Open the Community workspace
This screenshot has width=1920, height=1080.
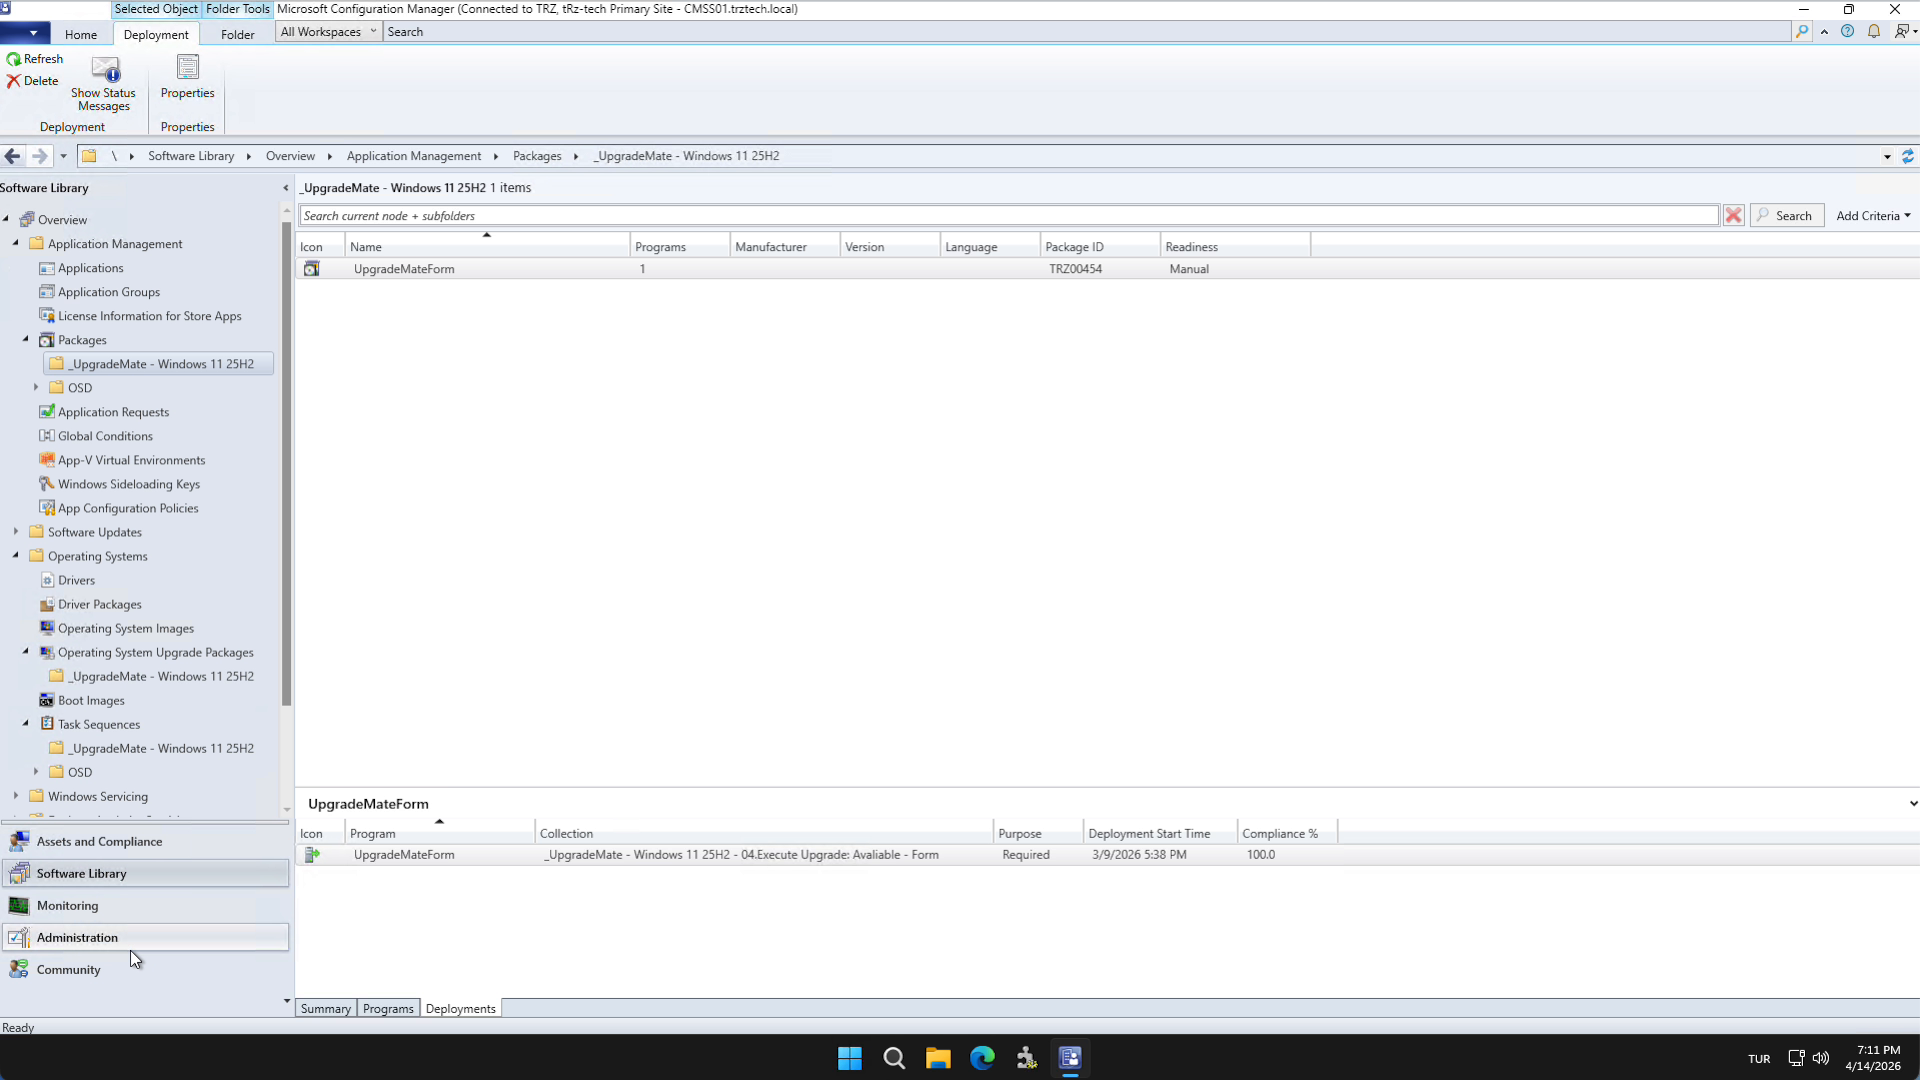click(145, 970)
